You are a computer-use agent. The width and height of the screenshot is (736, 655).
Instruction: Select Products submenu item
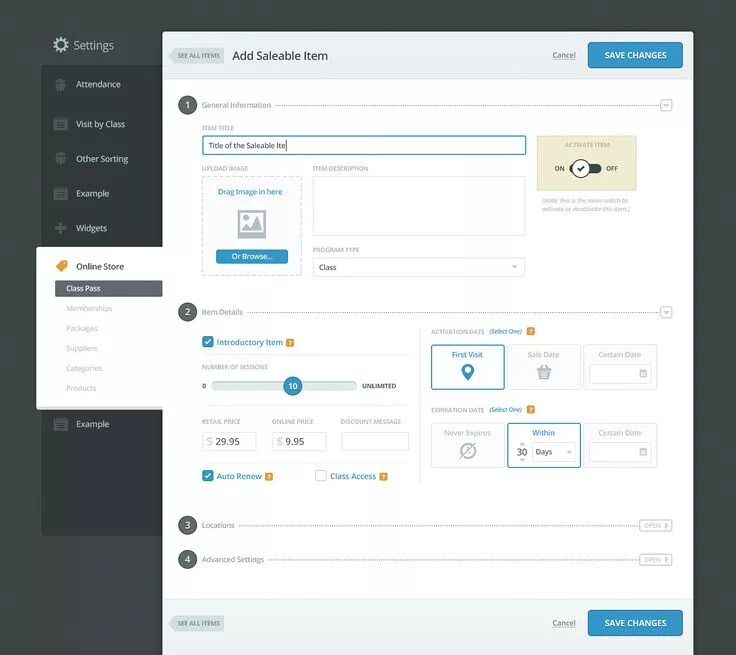(x=81, y=388)
